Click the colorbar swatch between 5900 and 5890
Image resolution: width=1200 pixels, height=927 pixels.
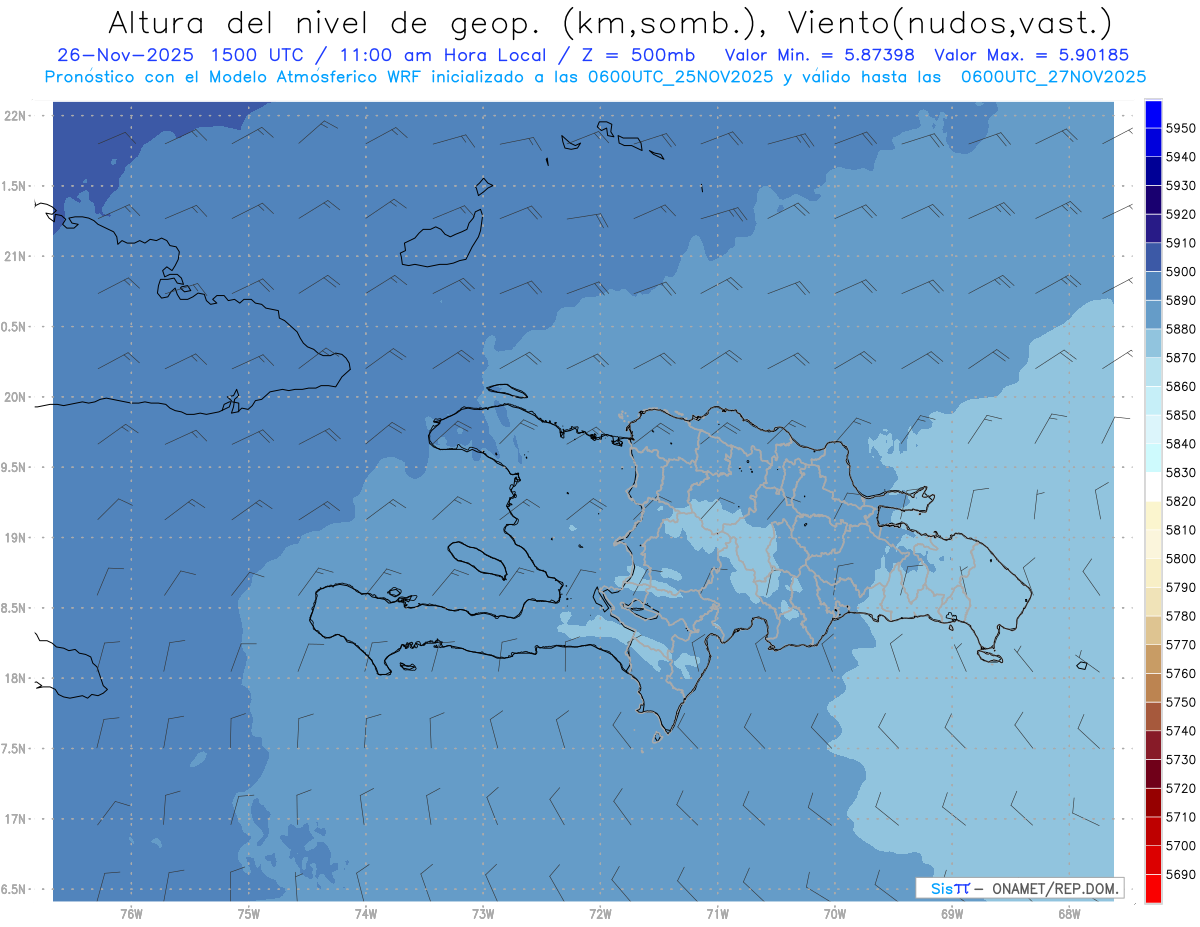click(1153, 286)
